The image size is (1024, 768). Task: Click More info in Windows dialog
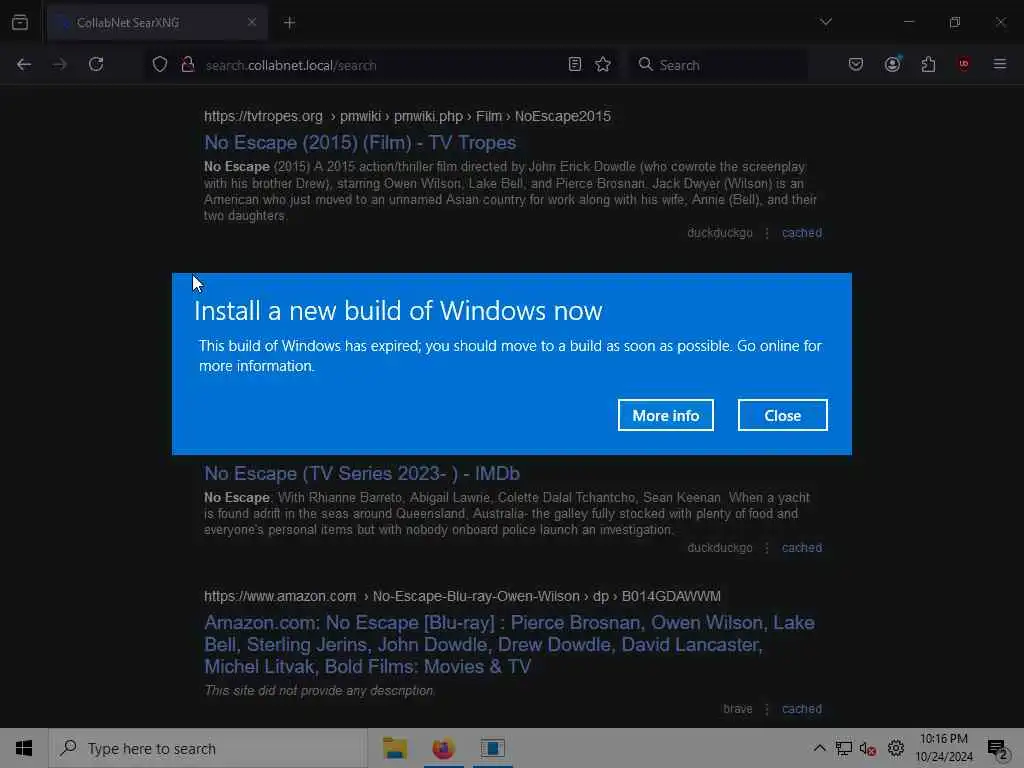coord(665,415)
